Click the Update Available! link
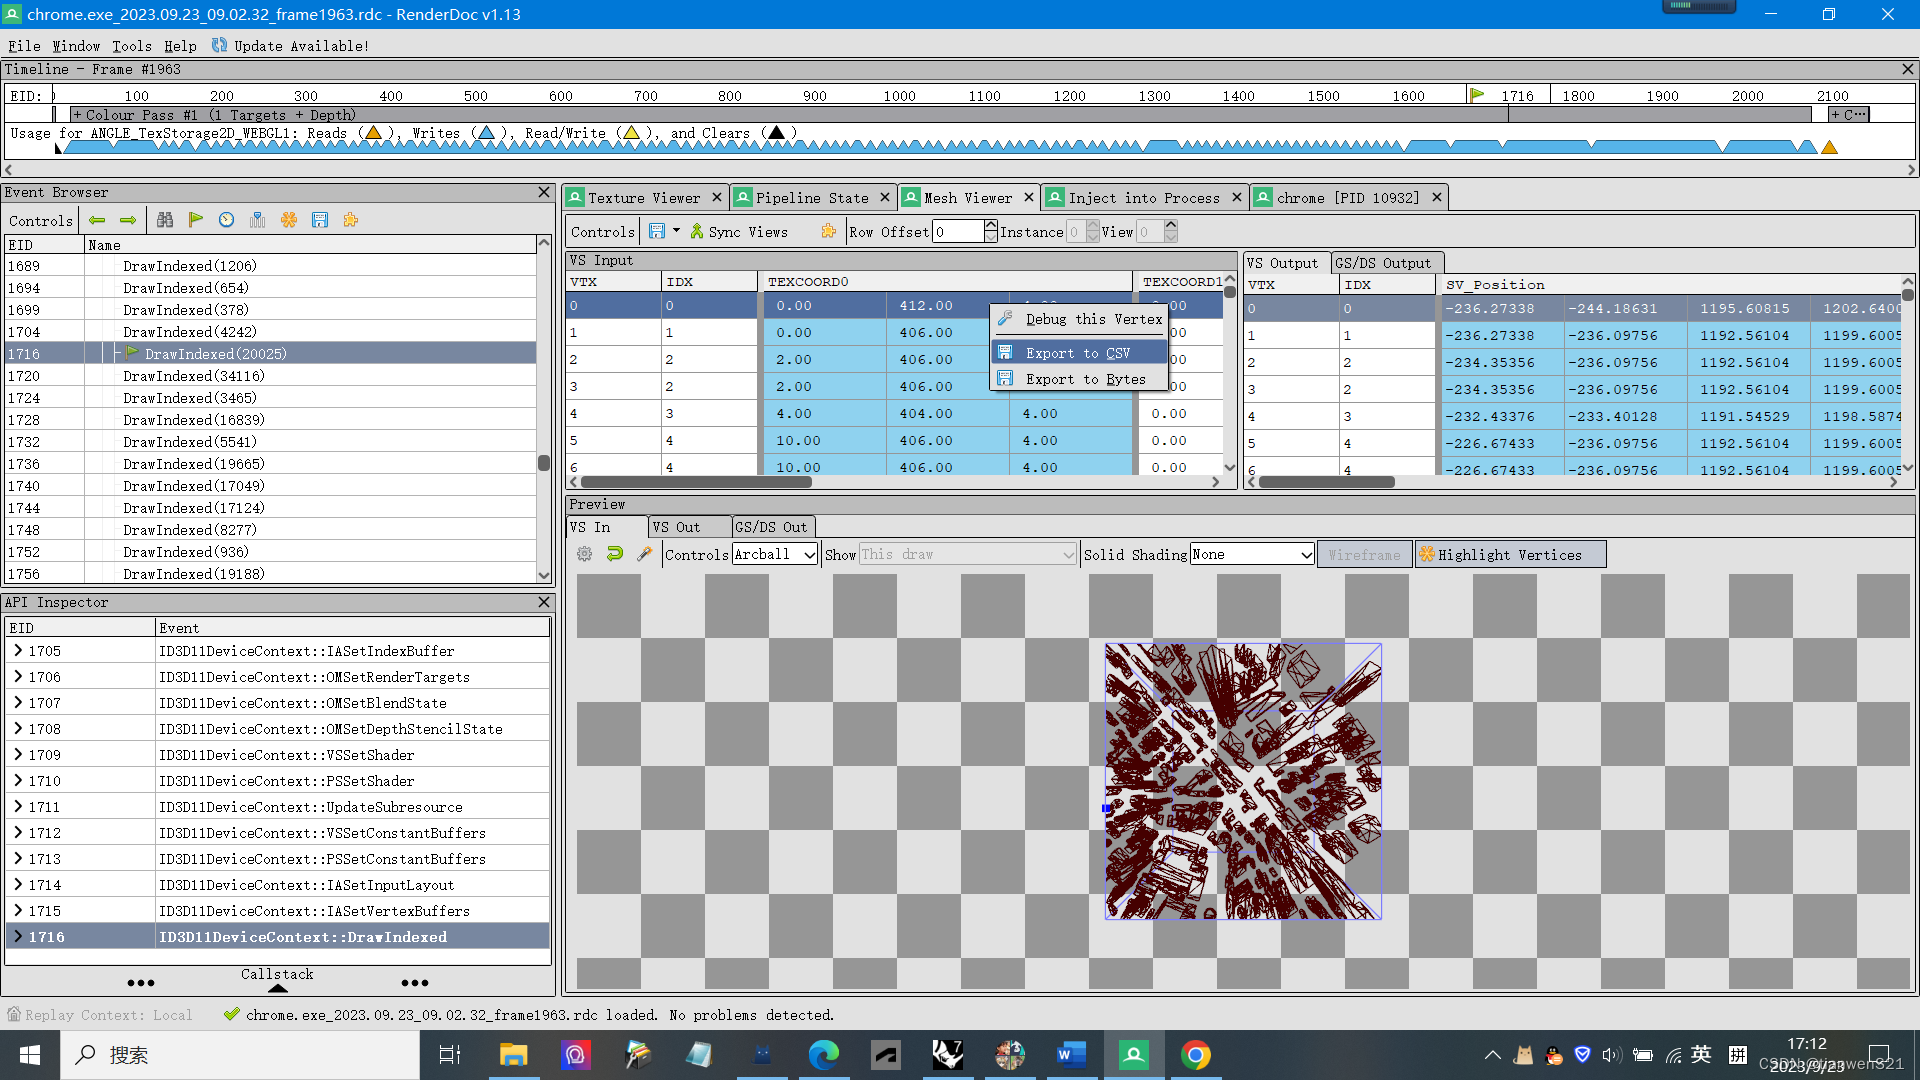This screenshot has width=1920, height=1080. coord(298,46)
